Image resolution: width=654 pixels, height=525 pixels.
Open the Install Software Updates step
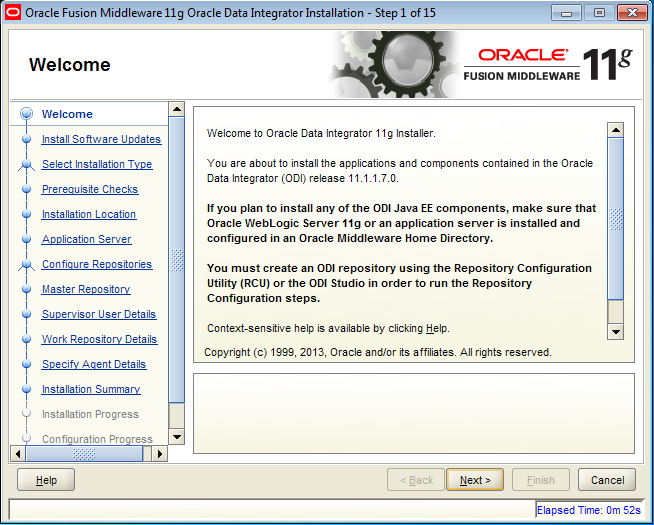coord(101,139)
